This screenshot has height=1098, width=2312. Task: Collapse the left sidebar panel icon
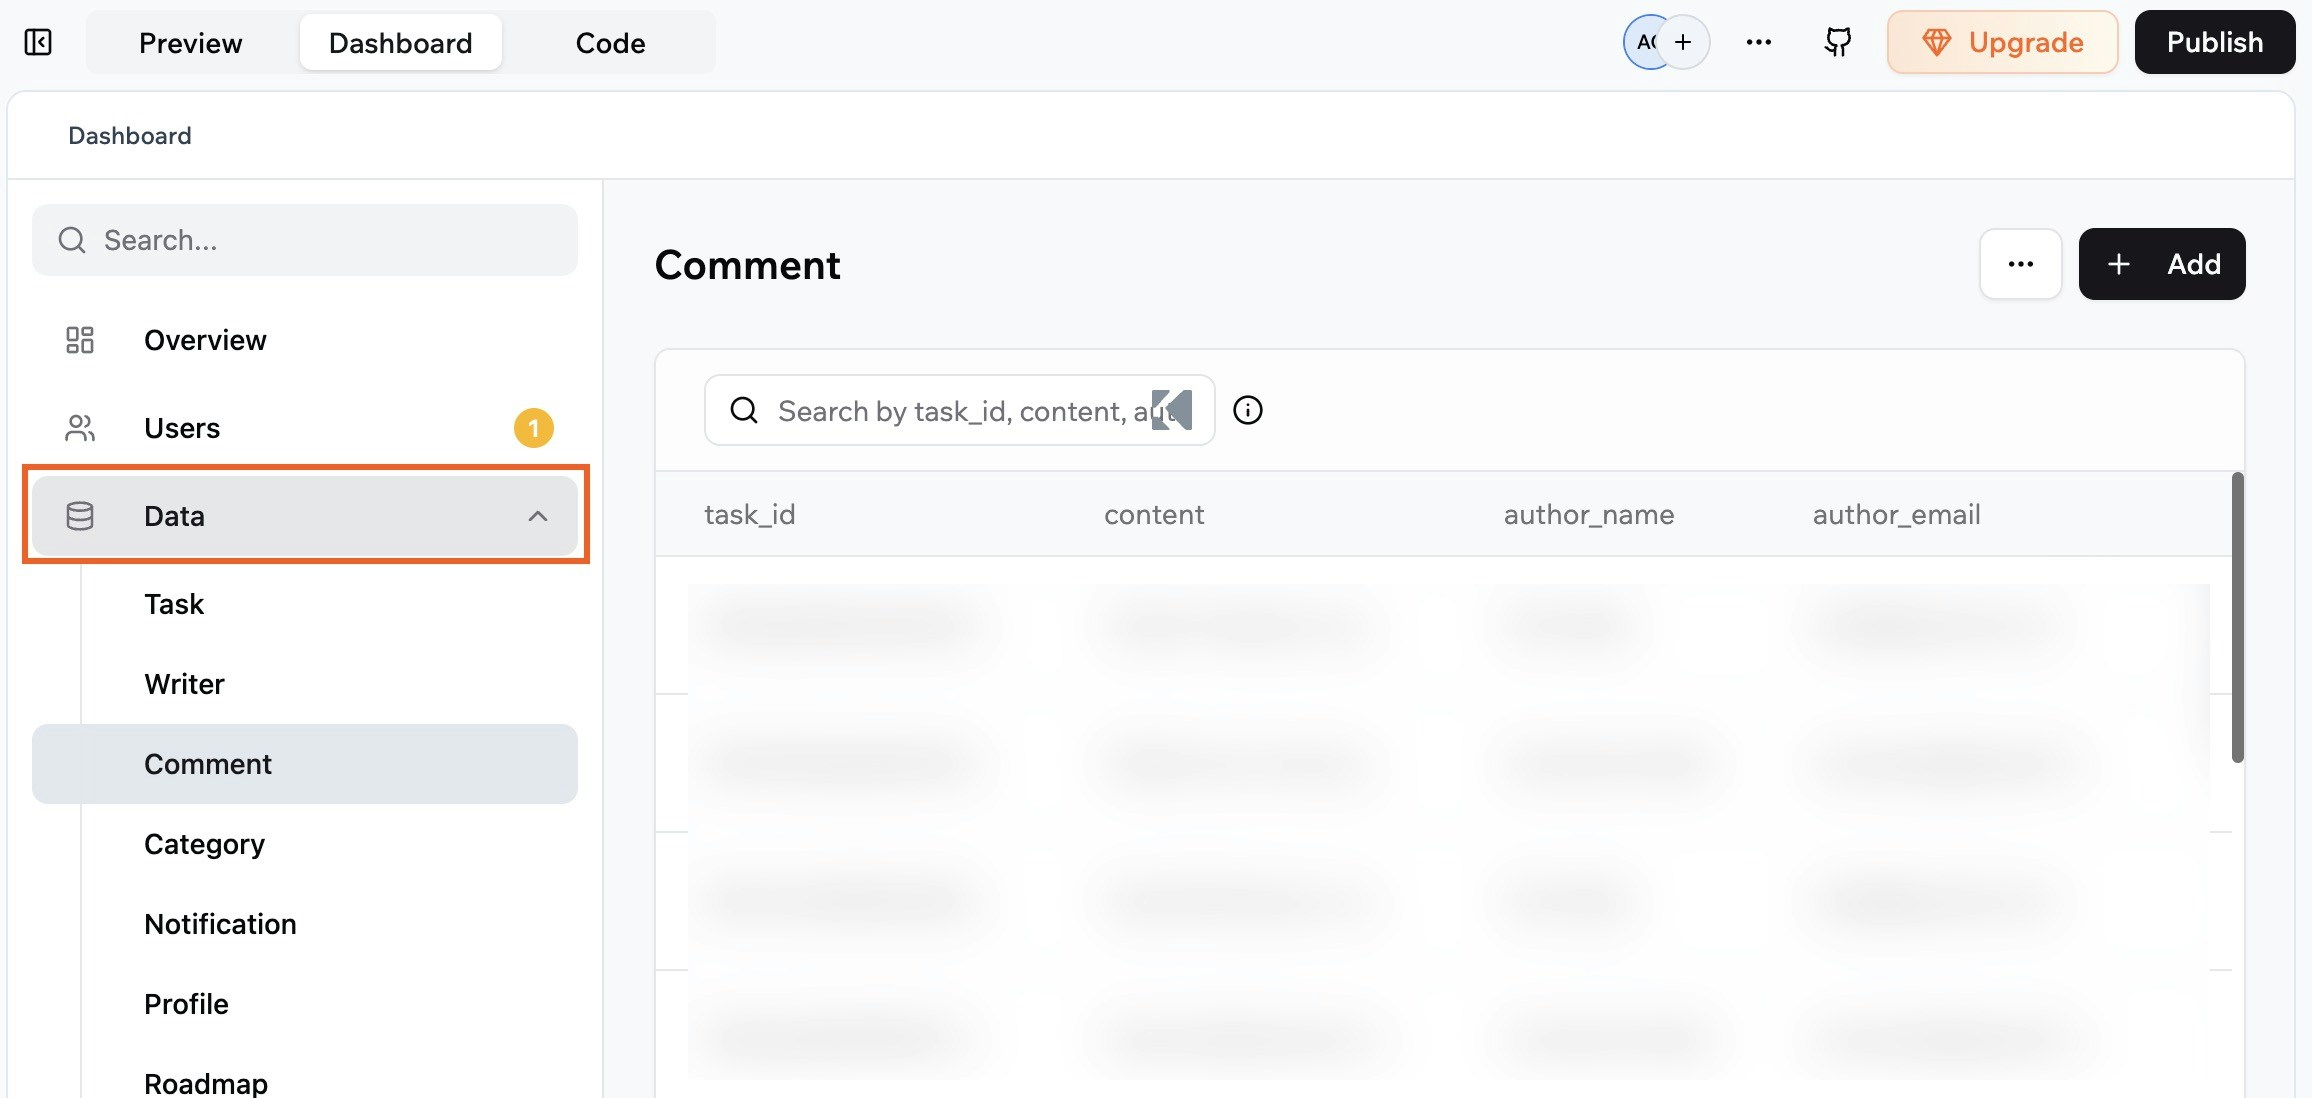pos(38,42)
